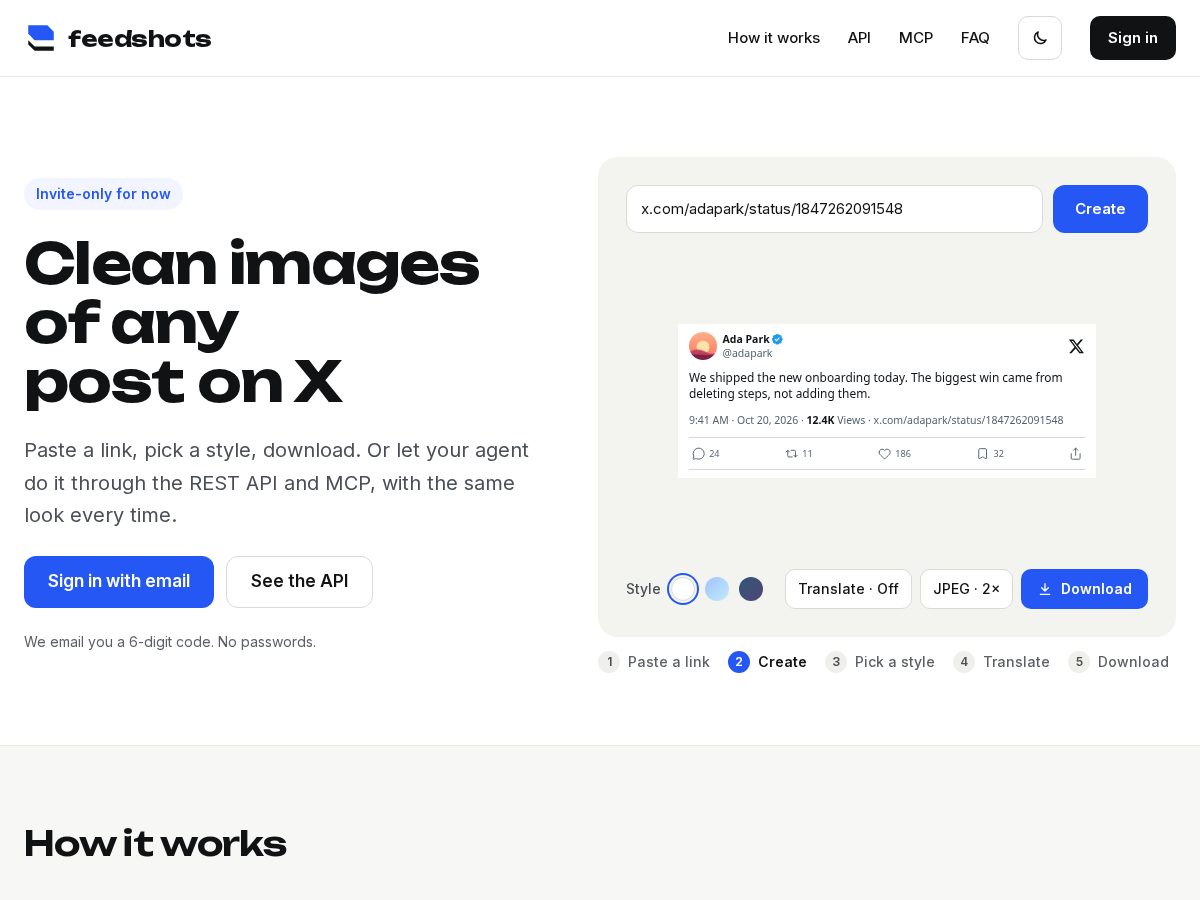Click the Style label
Image resolution: width=1200 pixels, height=900 pixels.
643,589
